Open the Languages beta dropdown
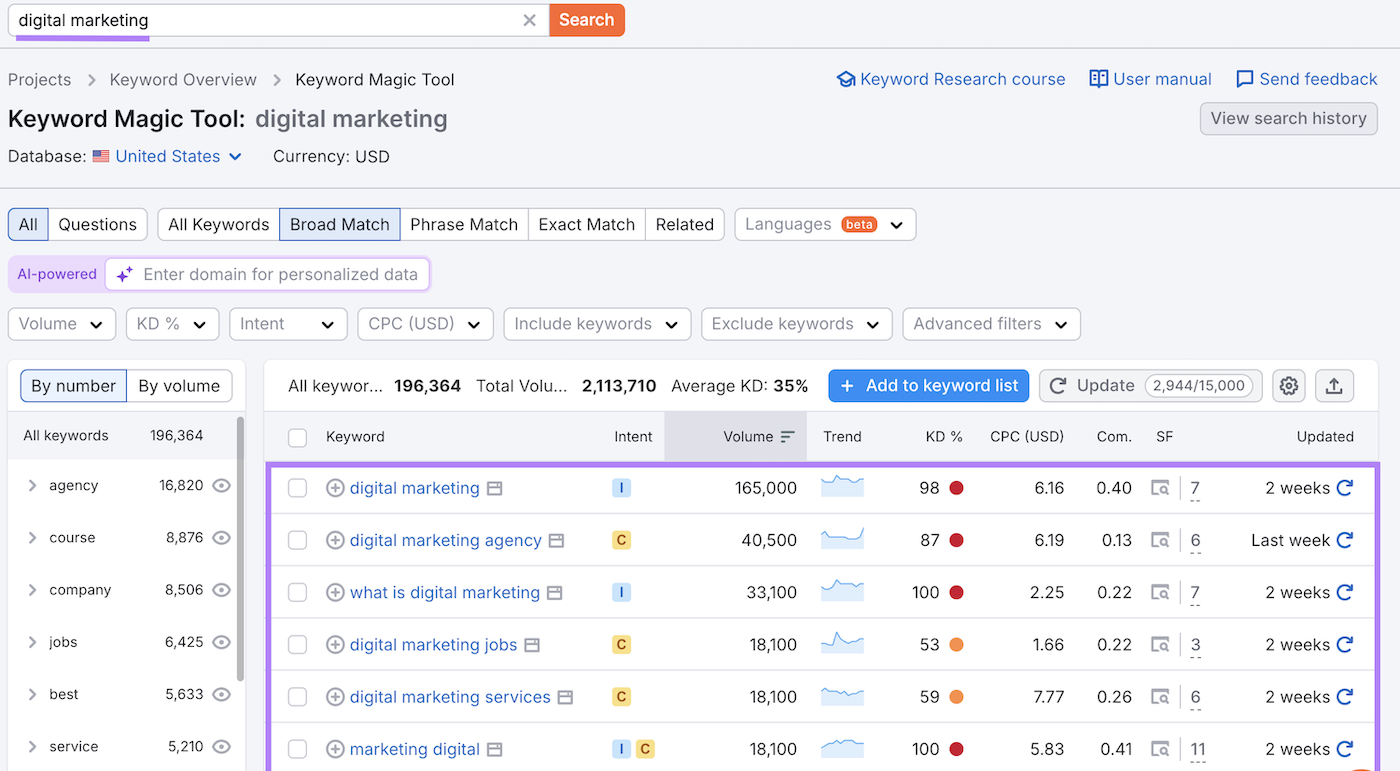 pyautogui.click(x=824, y=224)
